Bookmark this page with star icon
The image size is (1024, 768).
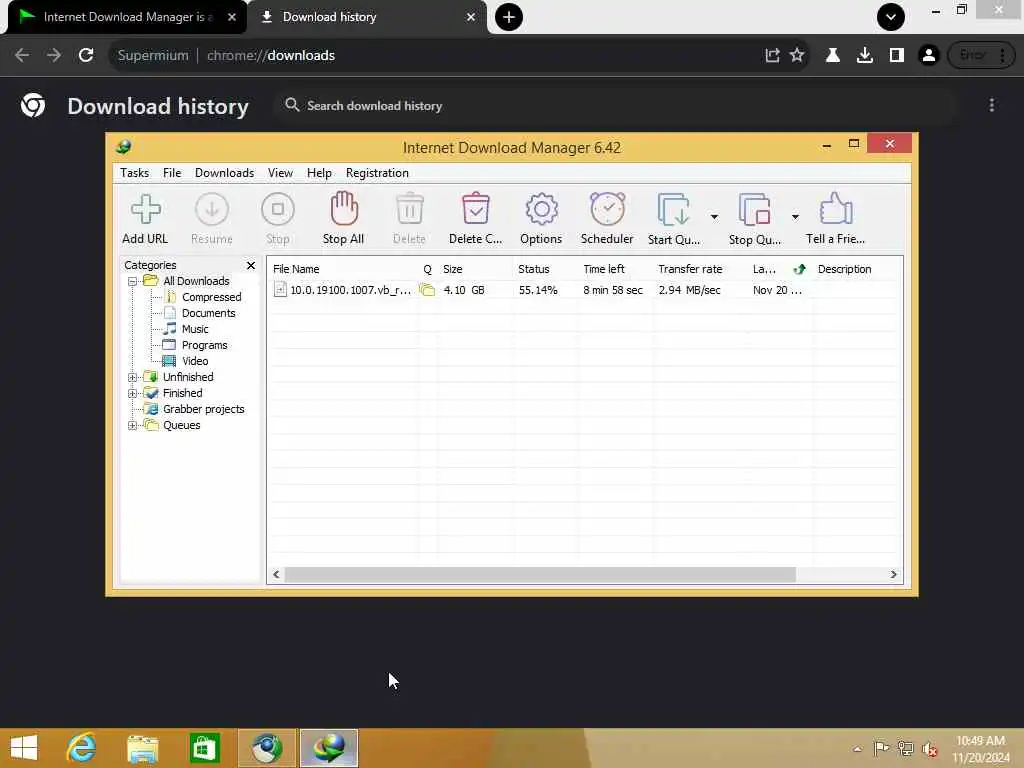pos(797,56)
